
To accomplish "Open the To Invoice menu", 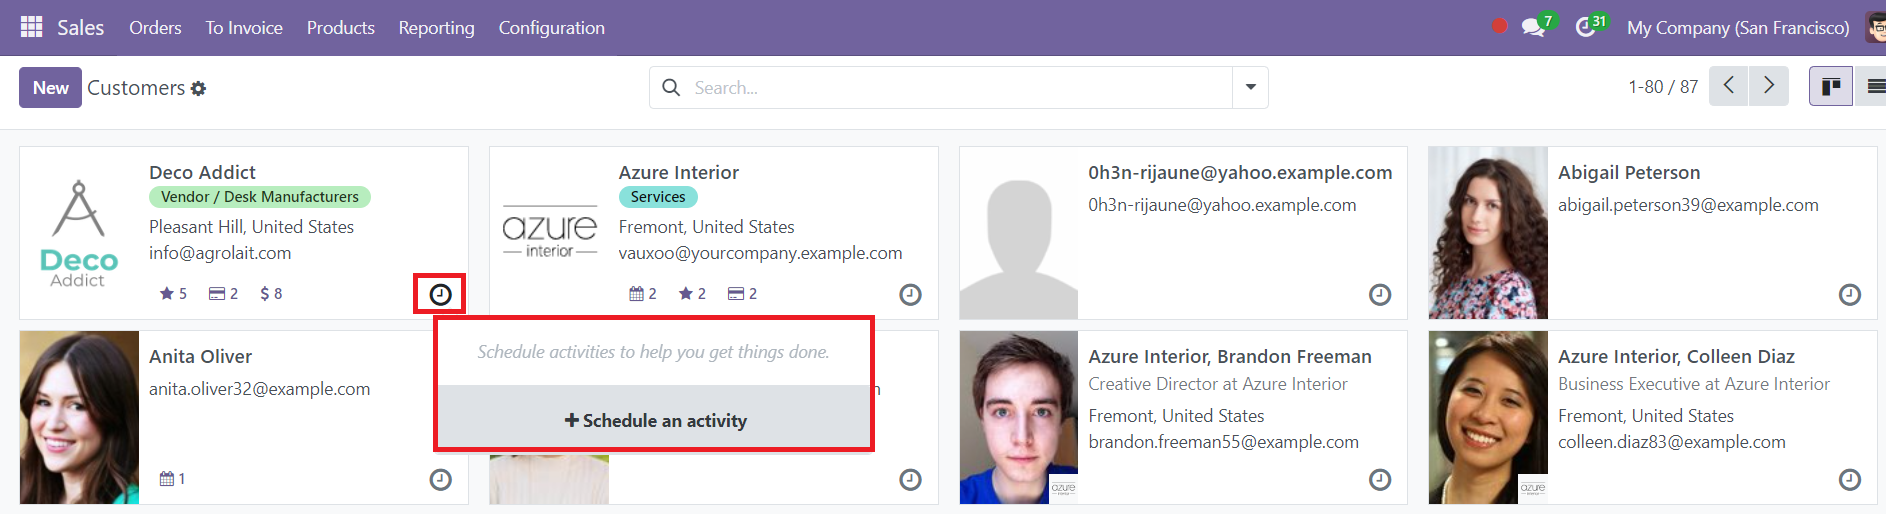I will tap(244, 28).
